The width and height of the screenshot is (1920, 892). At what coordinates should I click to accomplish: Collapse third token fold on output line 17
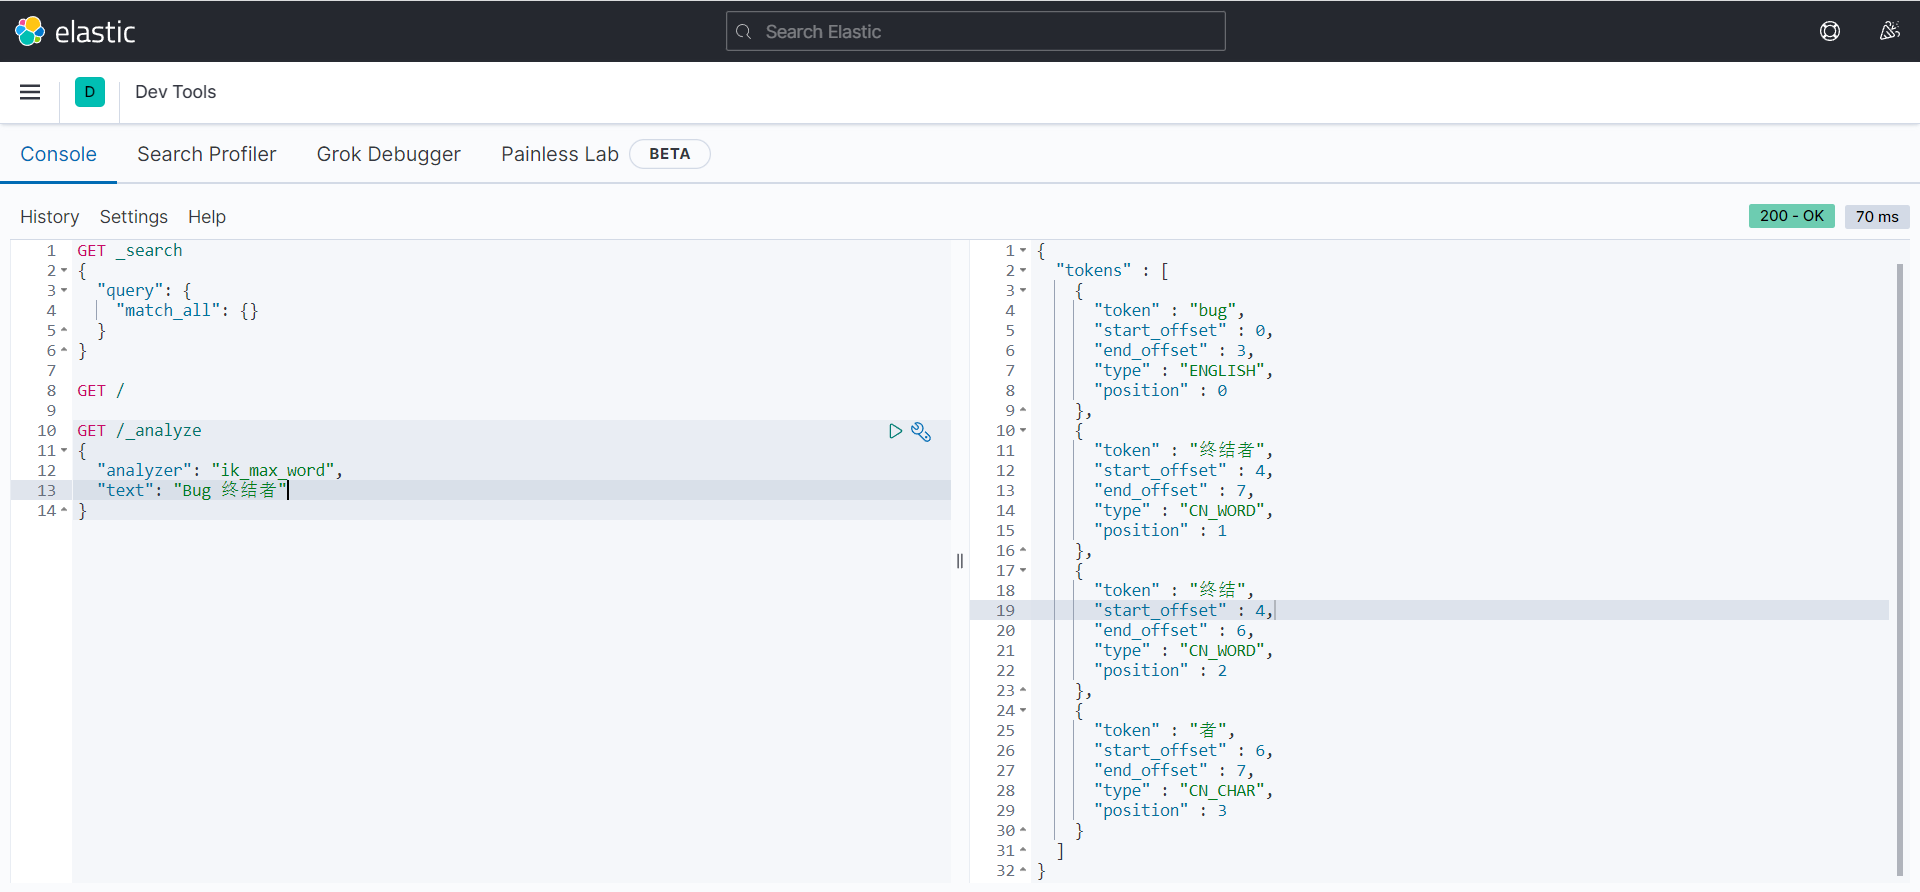click(x=1023, y=571)
